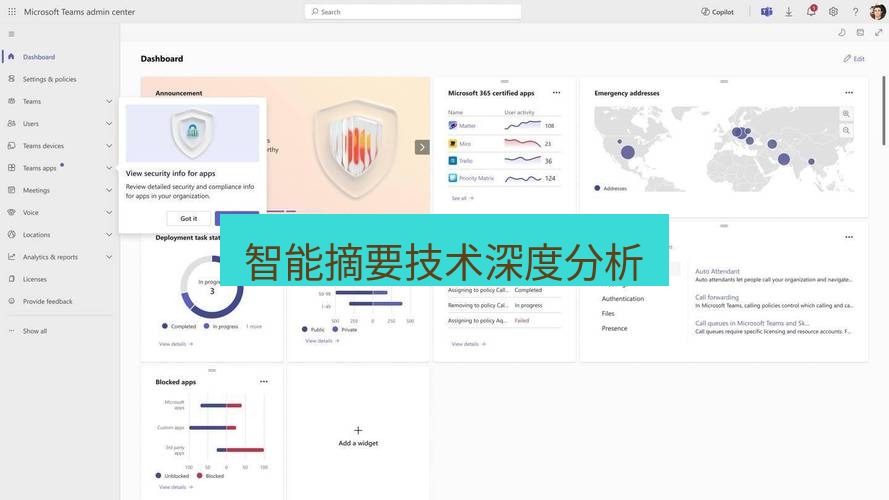Expand the Teams devices section chevron

[109, 146]
